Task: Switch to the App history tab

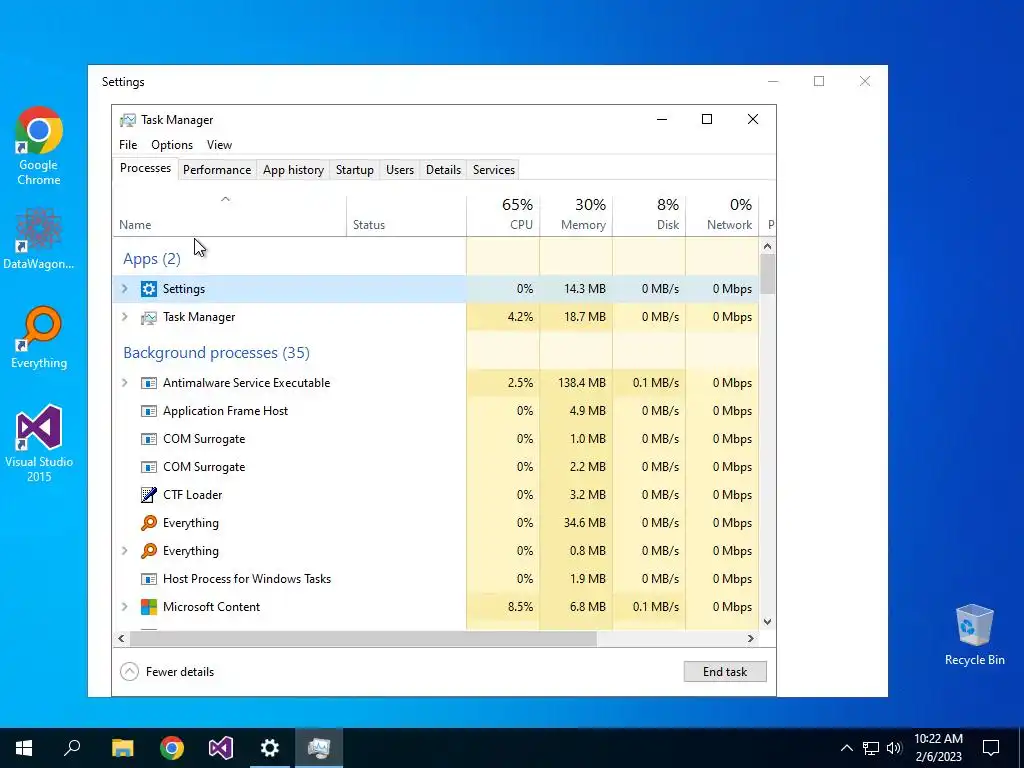Action: click(293, 170)
